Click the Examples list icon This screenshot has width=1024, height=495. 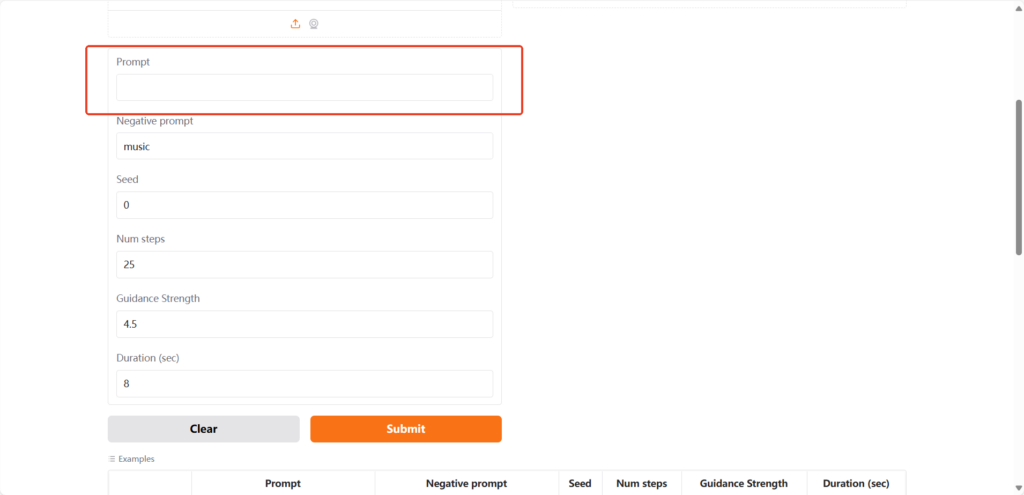coord(112,459)
